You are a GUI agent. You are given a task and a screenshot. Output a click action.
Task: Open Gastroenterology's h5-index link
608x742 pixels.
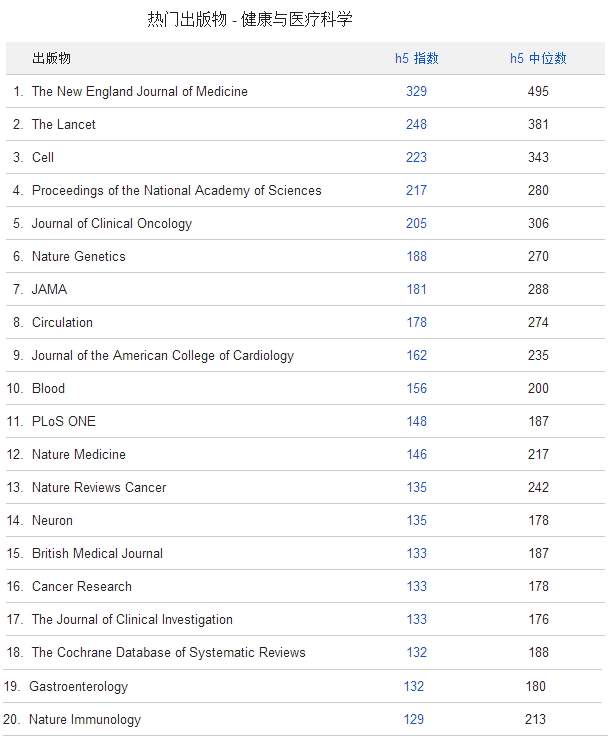tap(413, 686)
